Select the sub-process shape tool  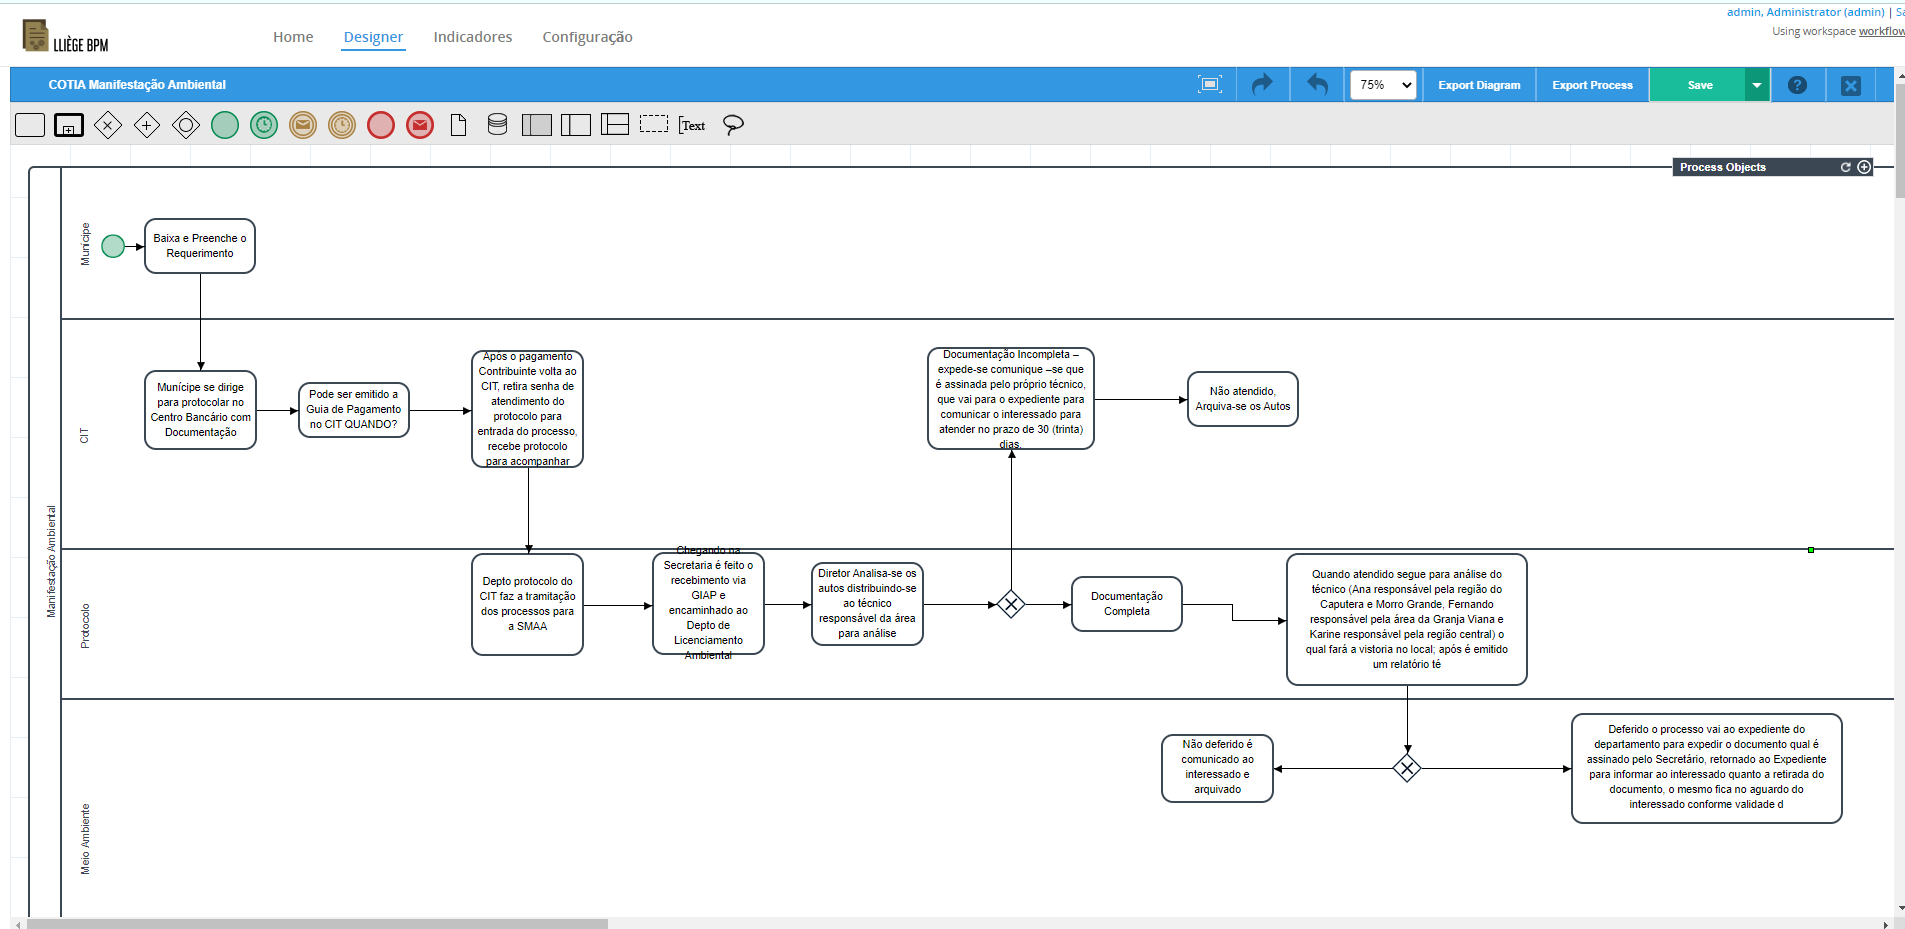pos(69,125)
